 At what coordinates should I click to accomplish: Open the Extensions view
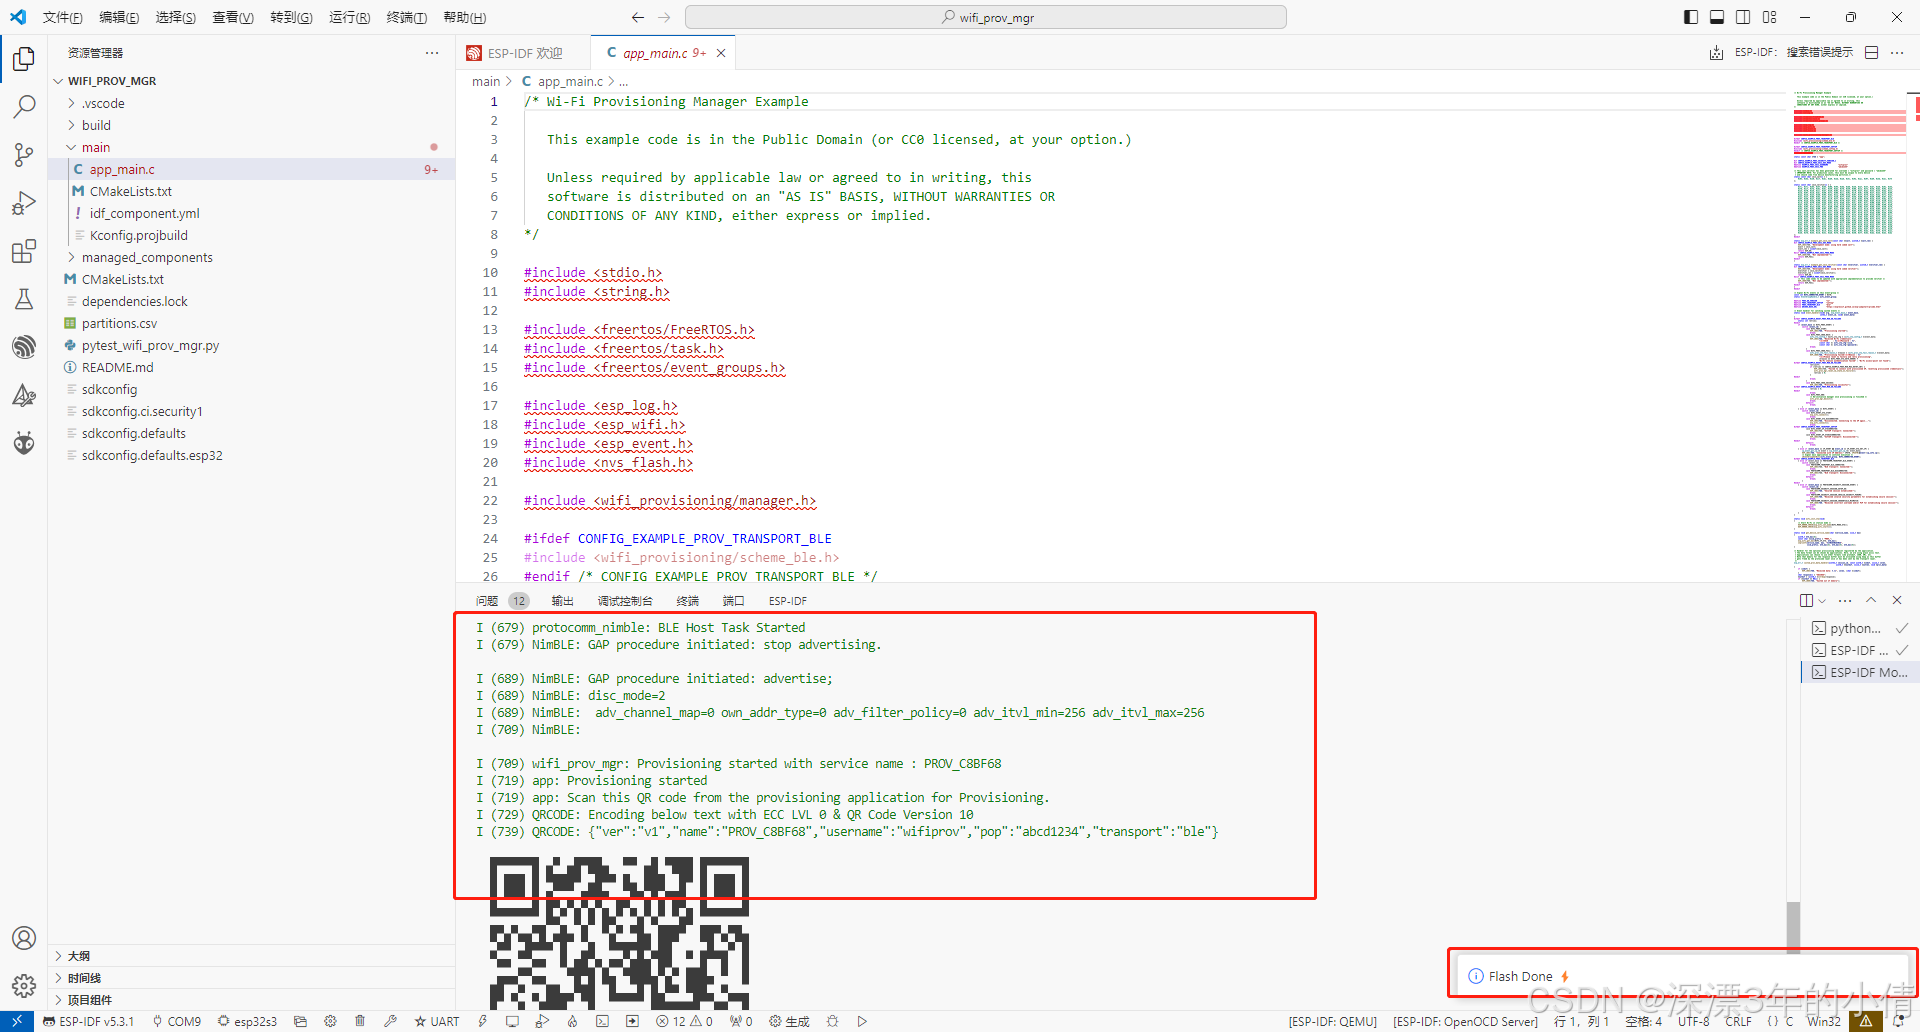tap(24, 251)
